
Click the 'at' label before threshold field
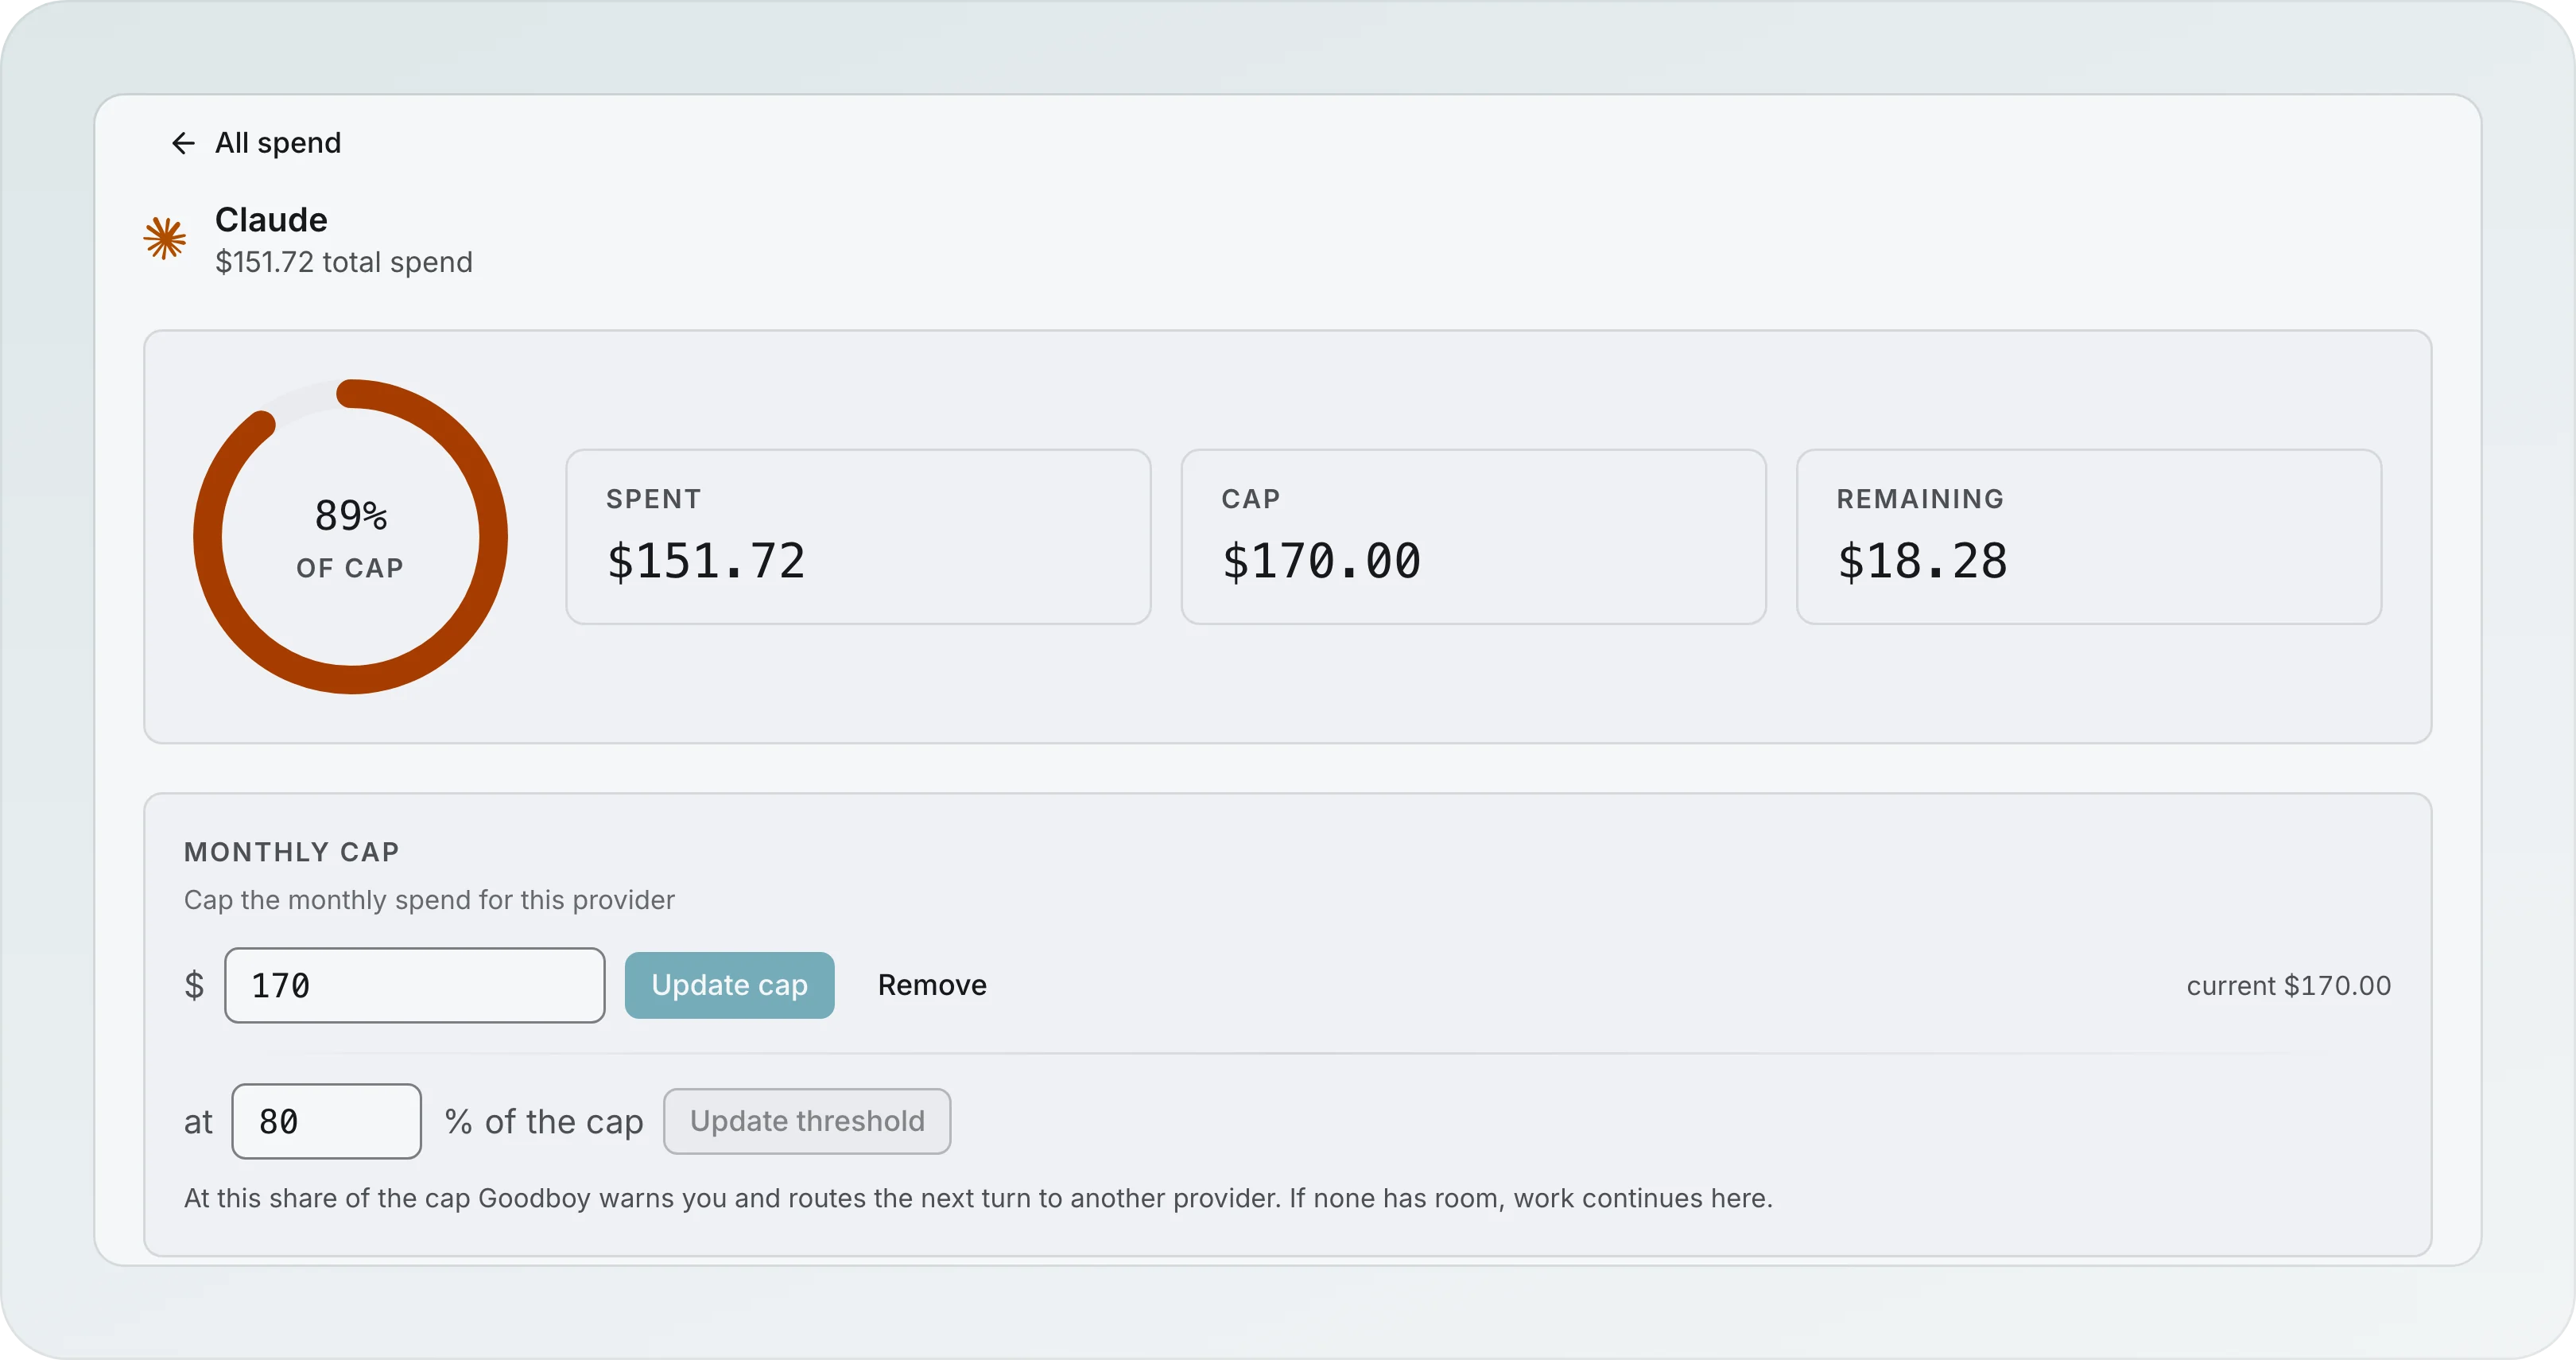pos(198,1122)
